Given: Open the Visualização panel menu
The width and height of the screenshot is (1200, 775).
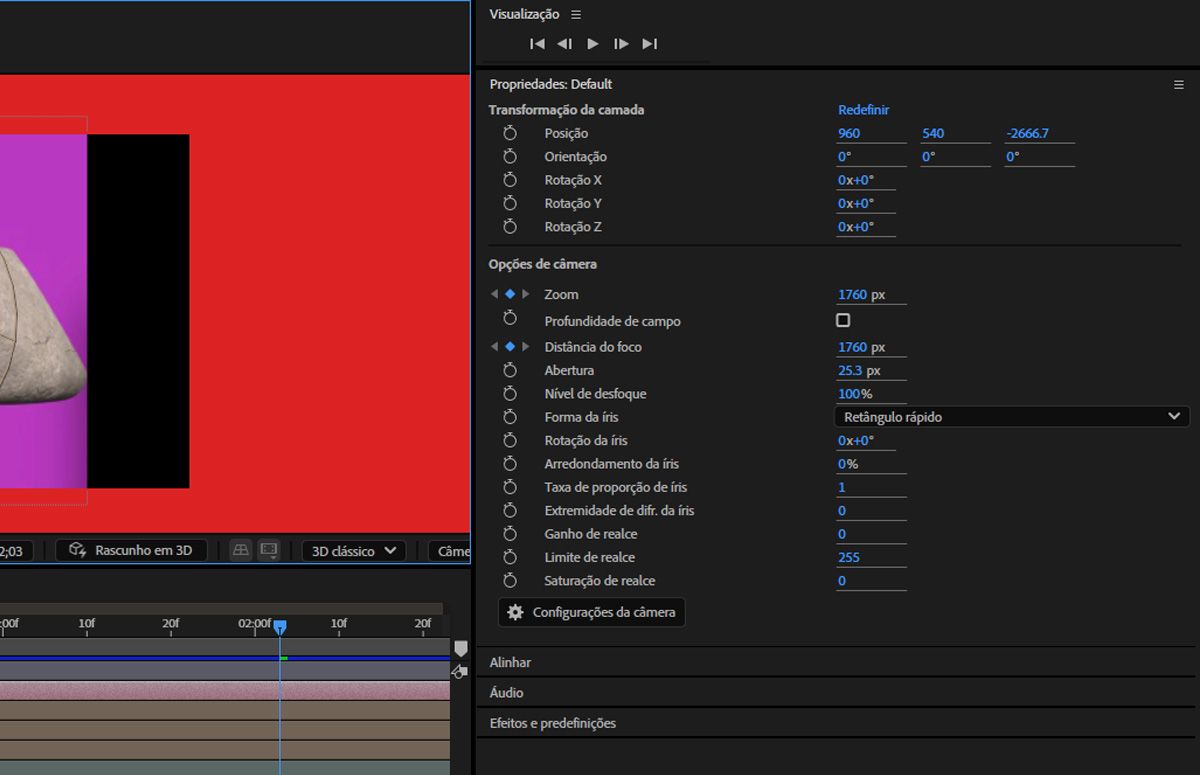Looking at the screenshot, I should 576,15.
